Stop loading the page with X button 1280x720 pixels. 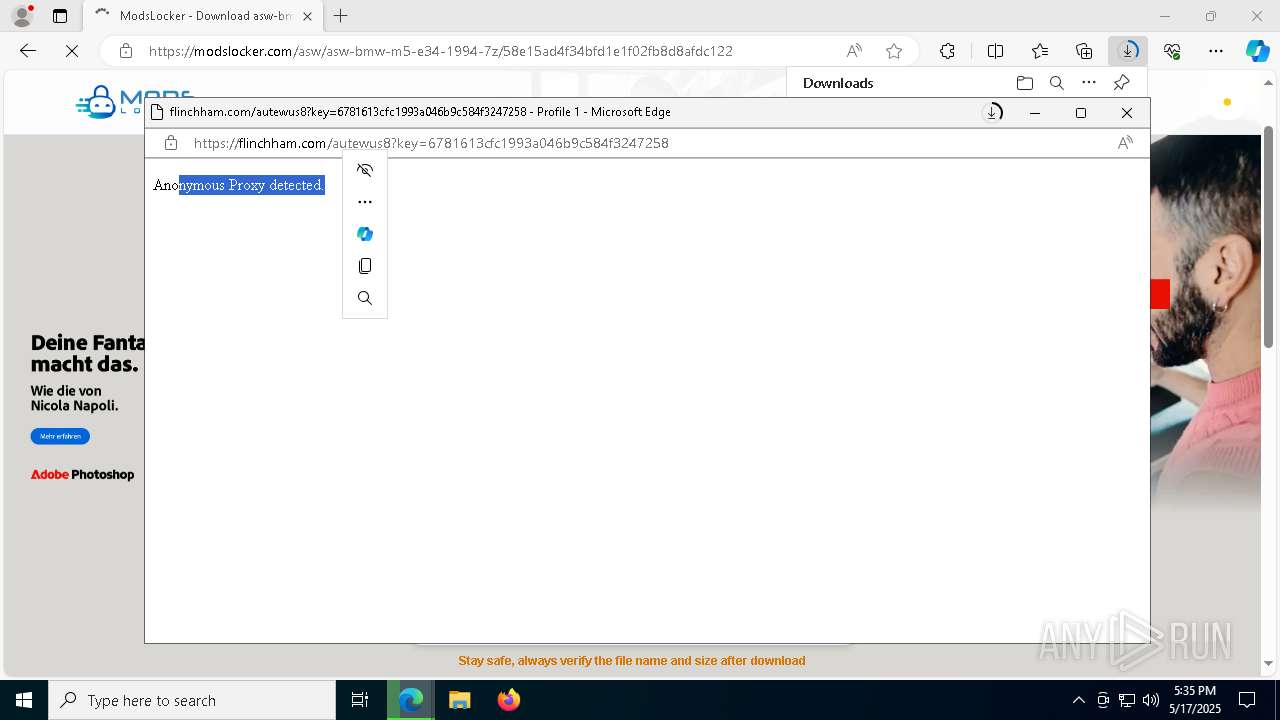pos(72,51)
